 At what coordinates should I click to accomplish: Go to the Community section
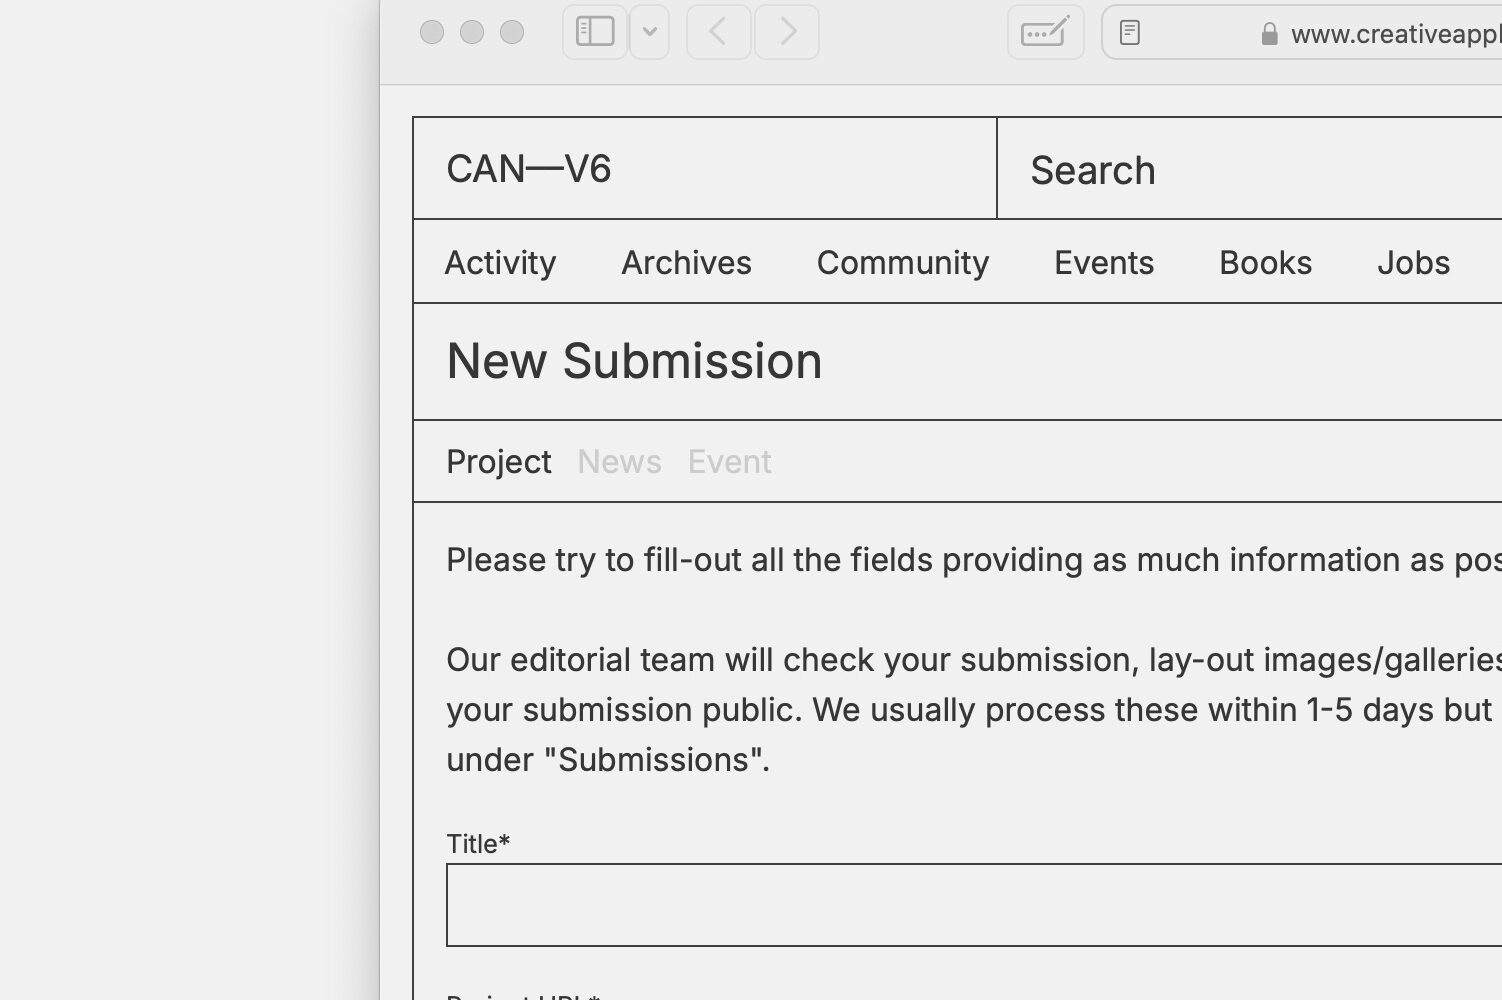pos(903,263)
